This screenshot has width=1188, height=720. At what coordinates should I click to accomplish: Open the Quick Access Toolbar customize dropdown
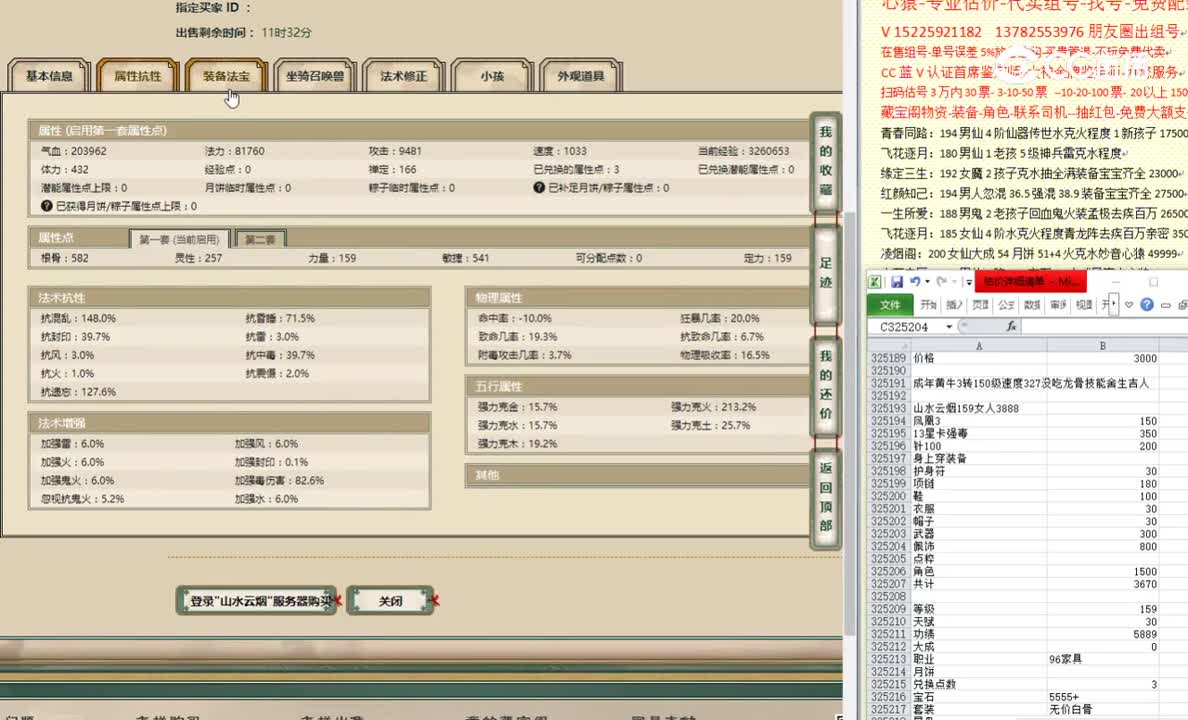(x=970, y=282)
